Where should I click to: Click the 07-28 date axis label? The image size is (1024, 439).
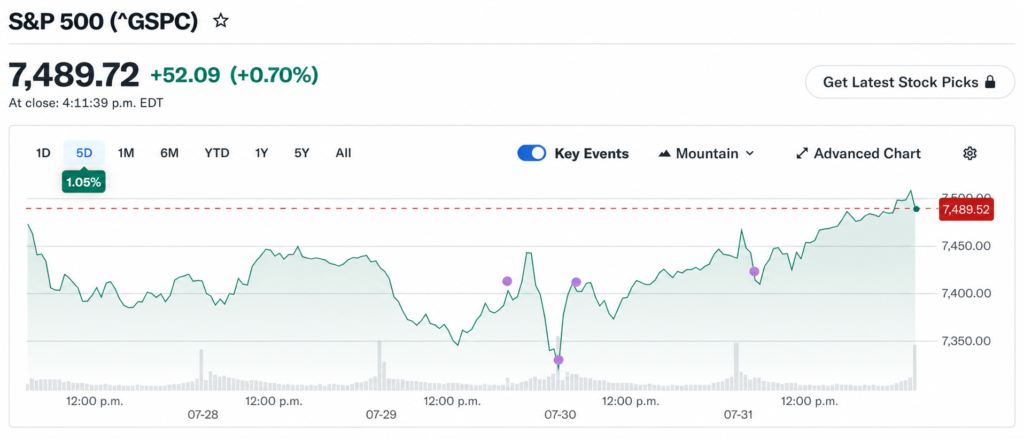pos(203,415)
